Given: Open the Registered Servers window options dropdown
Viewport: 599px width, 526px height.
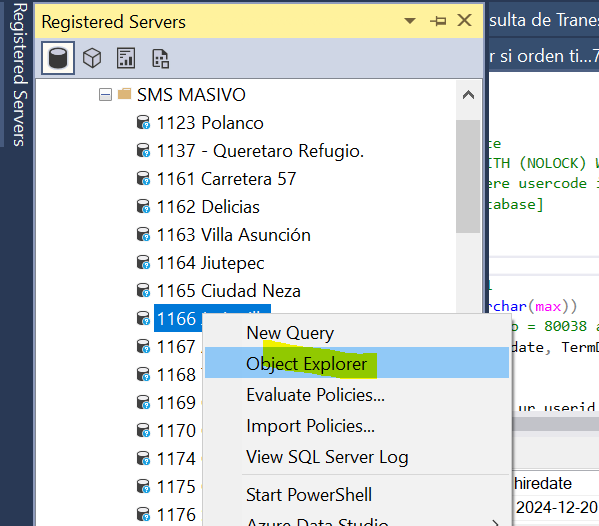Looking at the screenshot, I should click(x=410, y=21).
